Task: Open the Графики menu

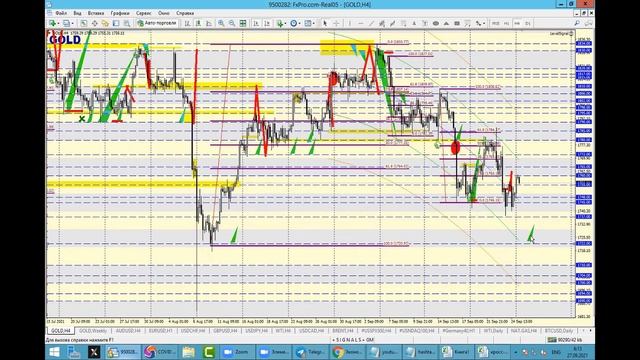Action: pyautogui.click(x=120, y=13)
